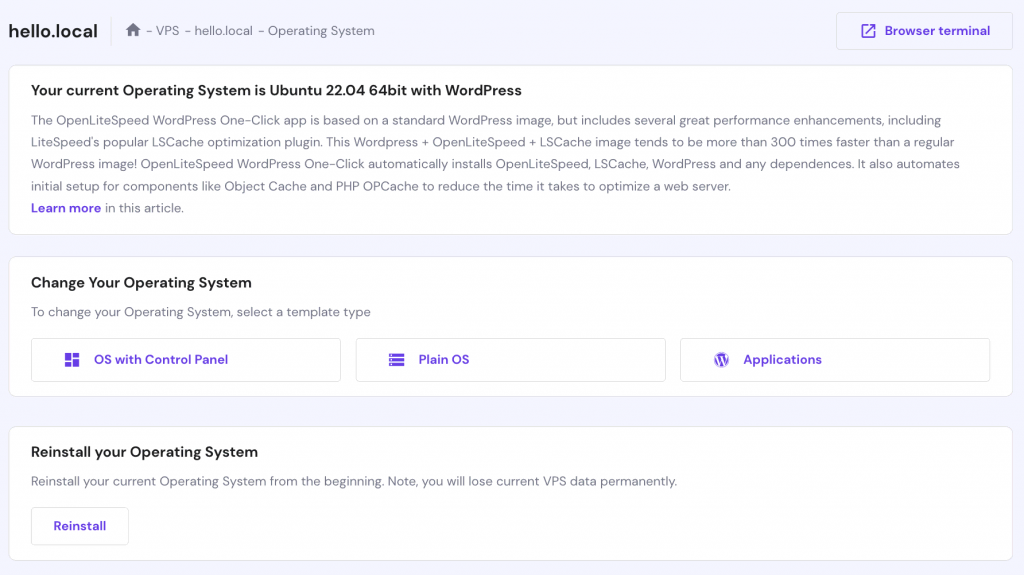This screenshot has width=1024, height=575.
Task: Click the Change Your Operating System heading
Action: (141, 282)
